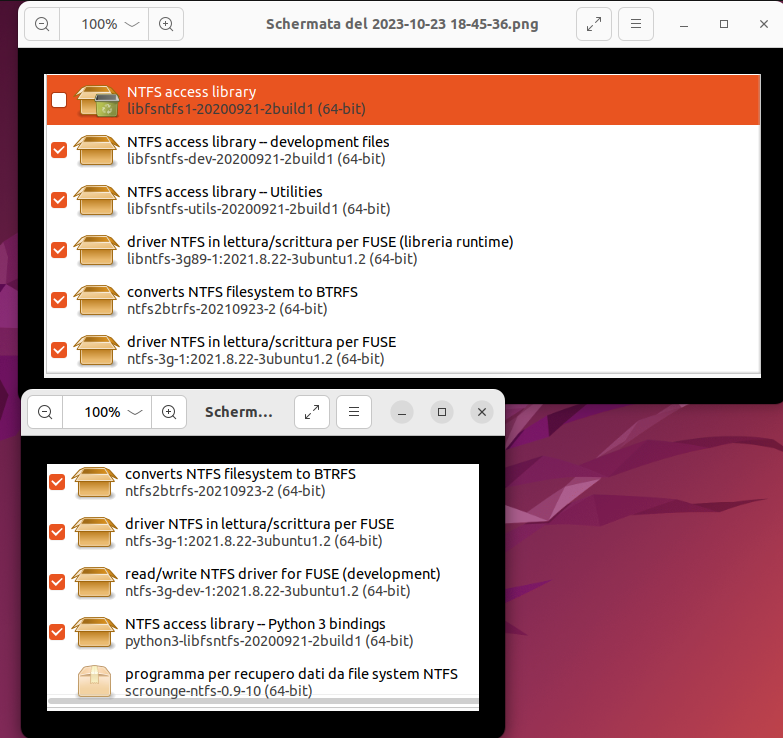Uncheck the libfsntfs-utils Utilities checkbox
The width and height of the screenshot is (783, 738).
tap(59, 200)
